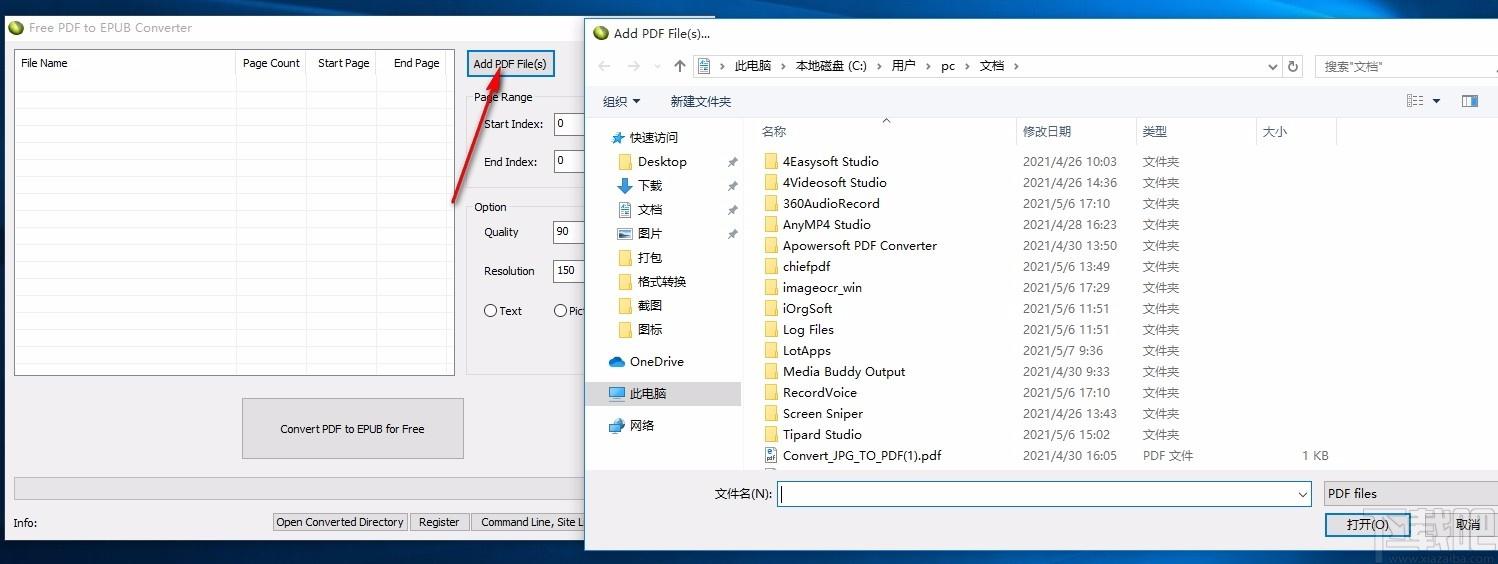Image resolution: width=1498 pixels, height=564 pixels.
Task: Select the Picture radio button
Action: 560,311
